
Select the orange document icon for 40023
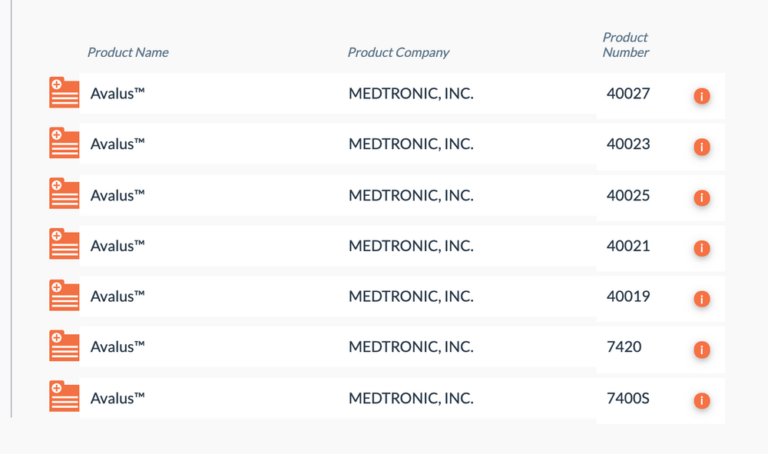tap(64, 143)
